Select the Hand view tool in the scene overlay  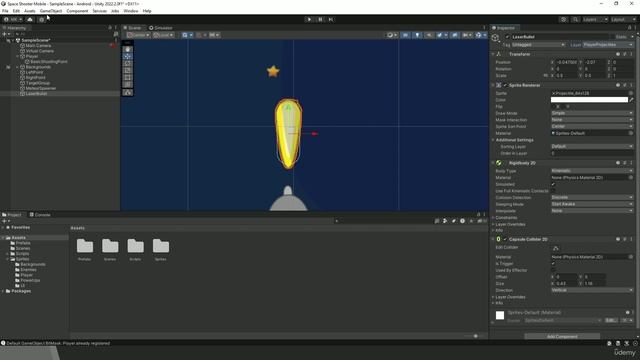point(128,49)
